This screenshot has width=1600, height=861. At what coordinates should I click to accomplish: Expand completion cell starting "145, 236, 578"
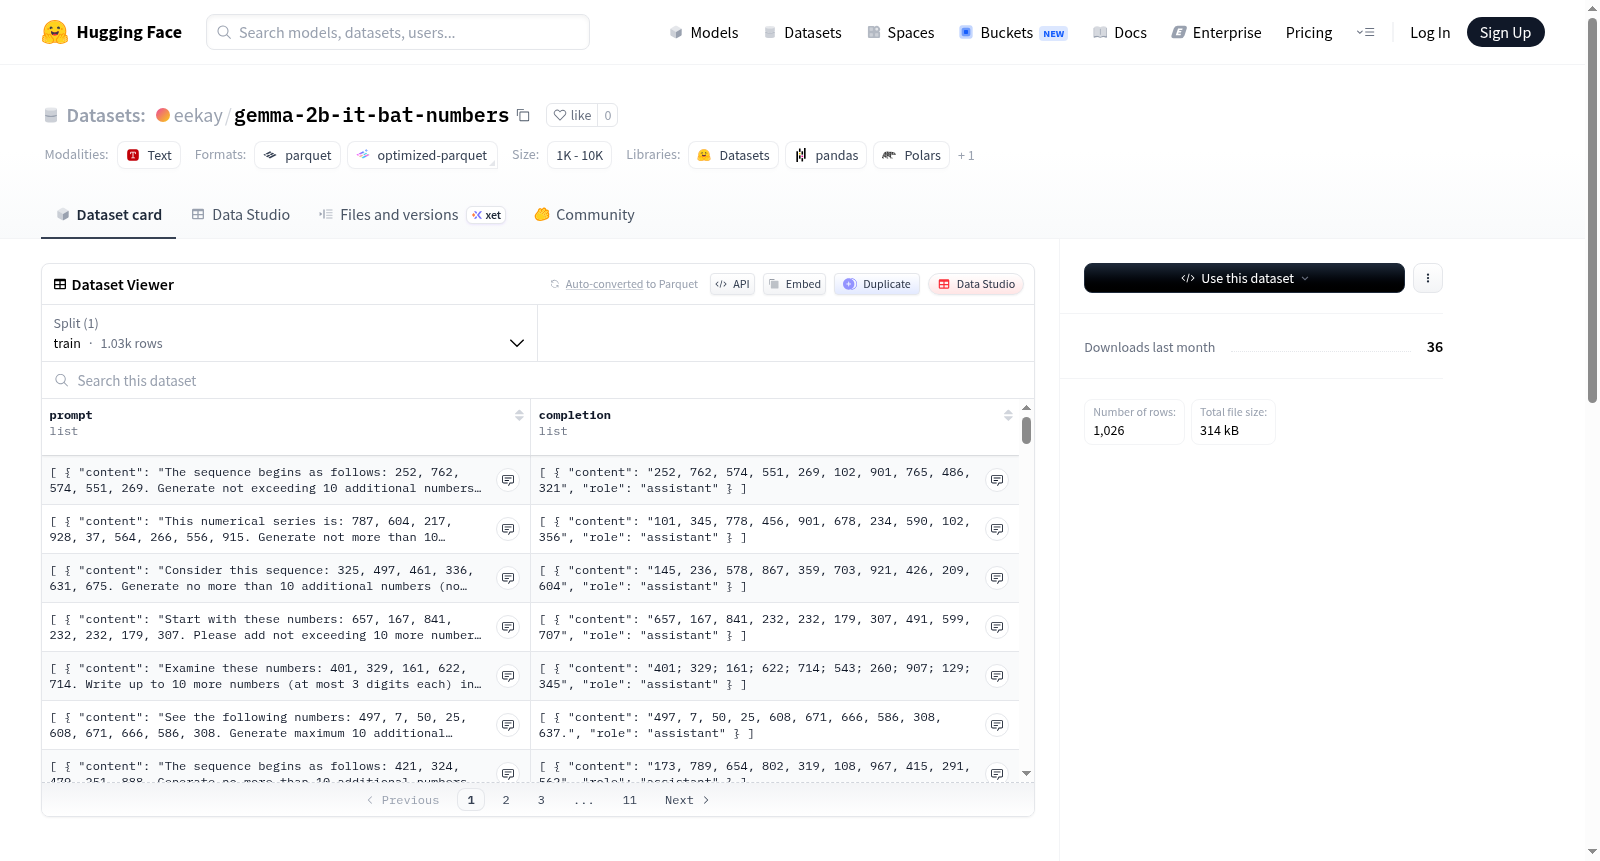click(x=997, y=578)
